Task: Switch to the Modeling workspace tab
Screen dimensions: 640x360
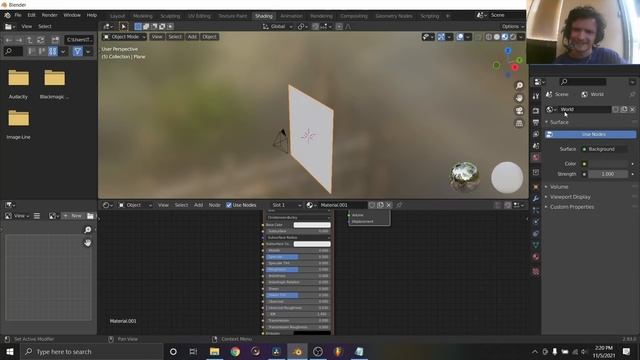Action: [143, 16]
